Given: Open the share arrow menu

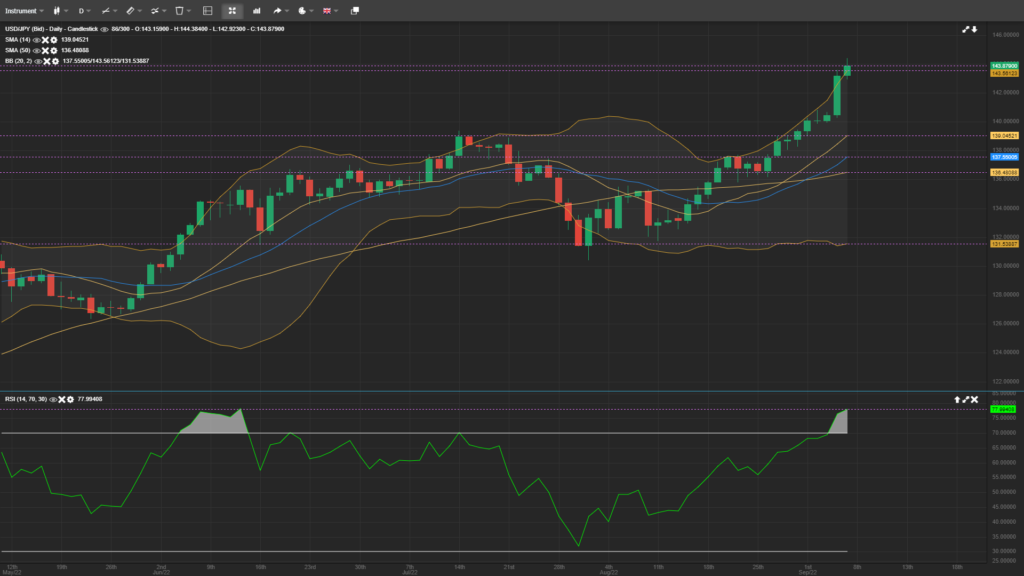Looking at the screenshot, I should (280, 10).
